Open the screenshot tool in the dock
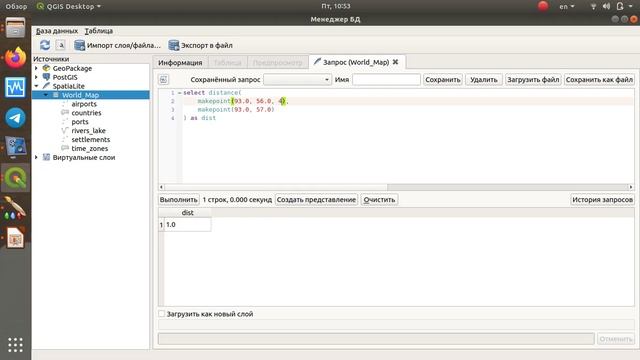This screenshot has width=640, height=360. (x=16, y=147)
